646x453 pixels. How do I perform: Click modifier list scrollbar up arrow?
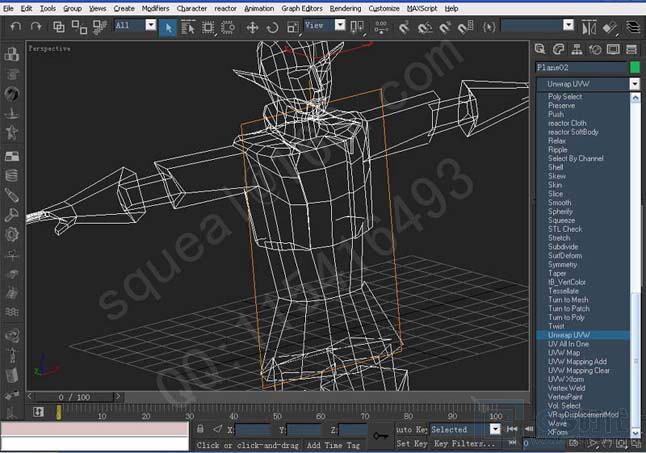635,98
